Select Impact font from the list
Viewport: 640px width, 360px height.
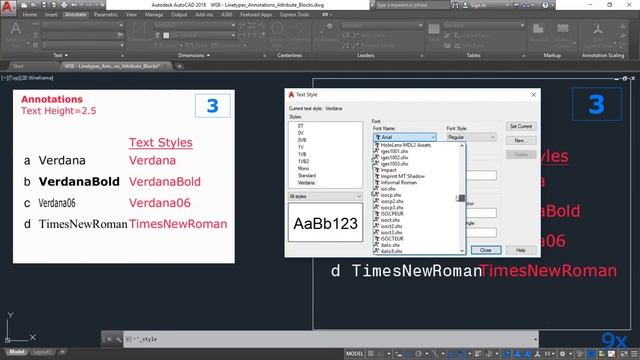click(389, 170)
